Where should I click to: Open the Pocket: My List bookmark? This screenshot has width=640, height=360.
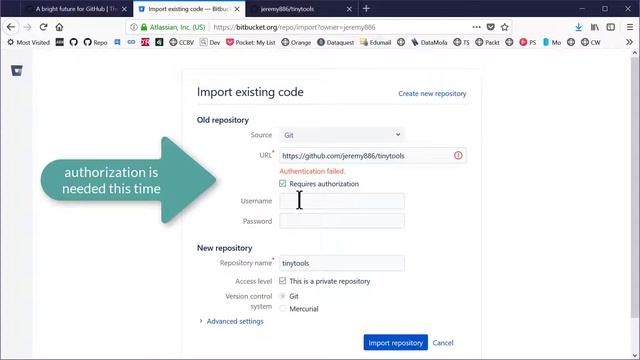pos(251,42)
